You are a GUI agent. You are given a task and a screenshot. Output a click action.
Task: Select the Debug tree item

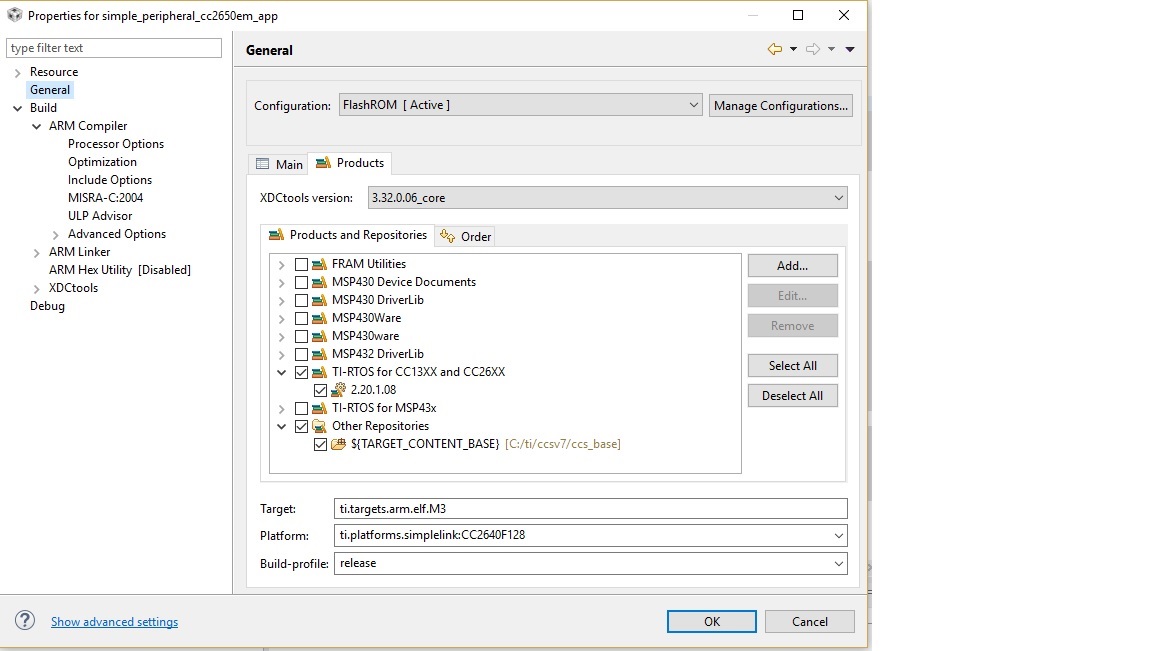[47, 306]
